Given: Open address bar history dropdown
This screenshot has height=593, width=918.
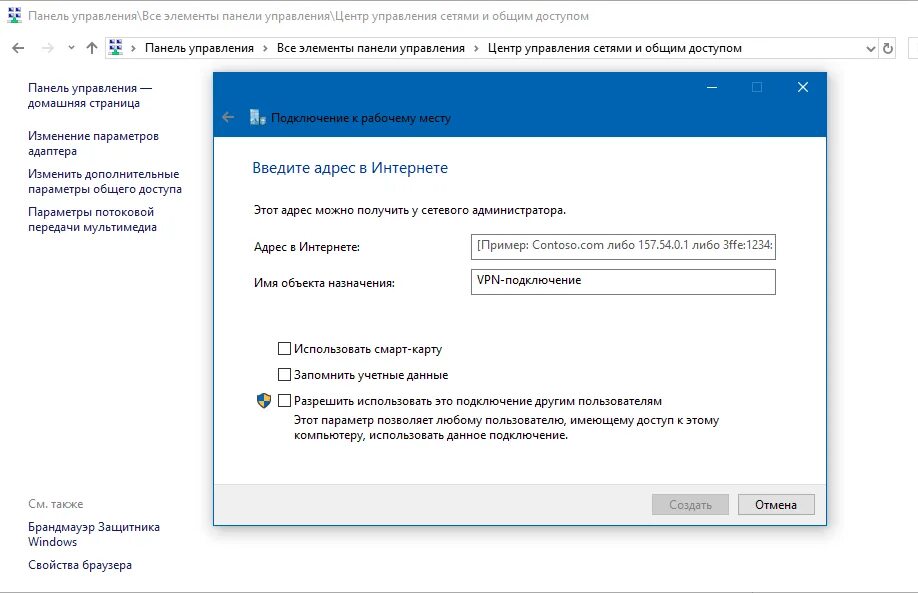Looking at the screenshot, I should point(871,49).
